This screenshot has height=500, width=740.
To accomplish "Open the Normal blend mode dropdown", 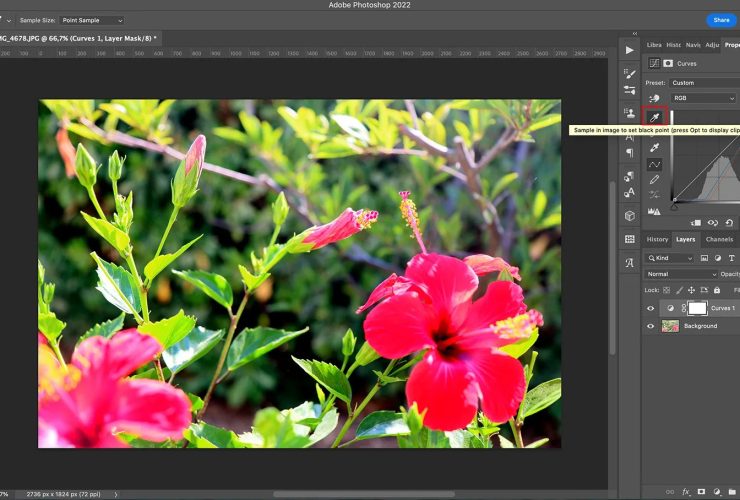I will coord(682,274).
